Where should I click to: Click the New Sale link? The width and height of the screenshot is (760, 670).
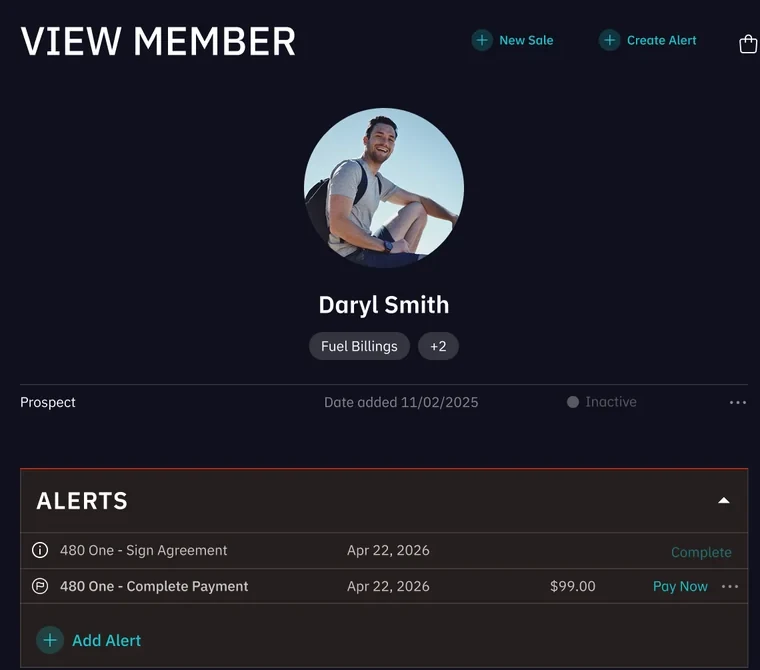tap(526, 40)
